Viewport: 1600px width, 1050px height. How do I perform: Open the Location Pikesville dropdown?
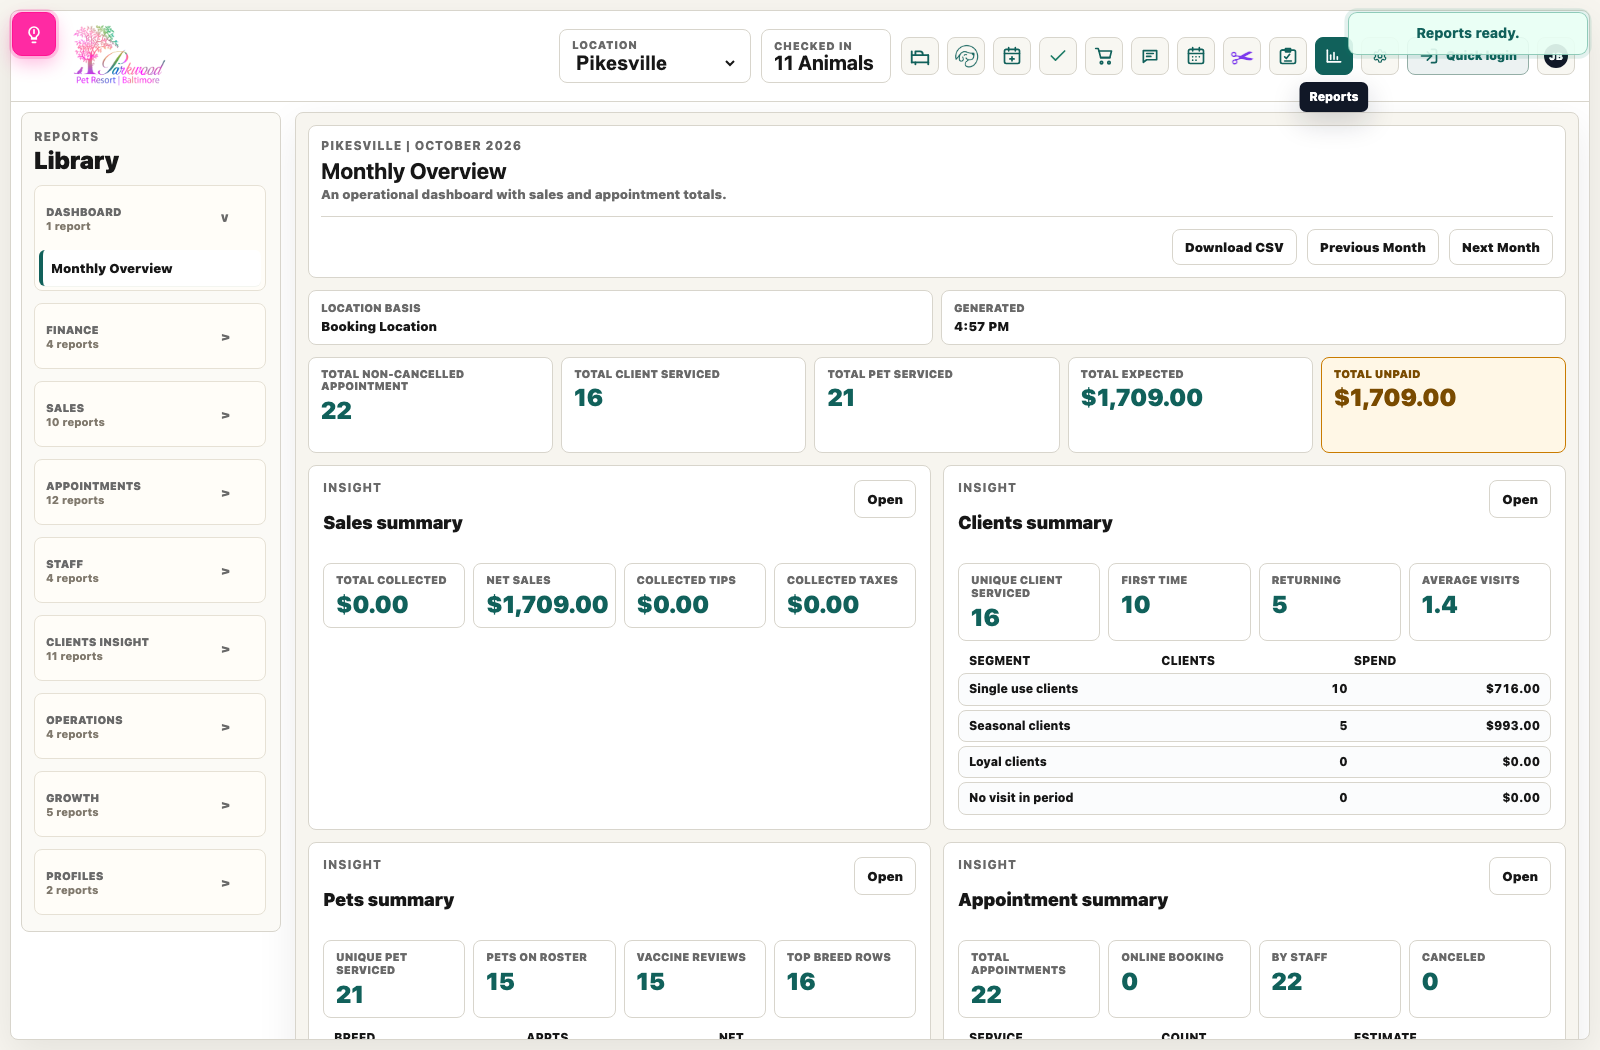pos(655,56)
